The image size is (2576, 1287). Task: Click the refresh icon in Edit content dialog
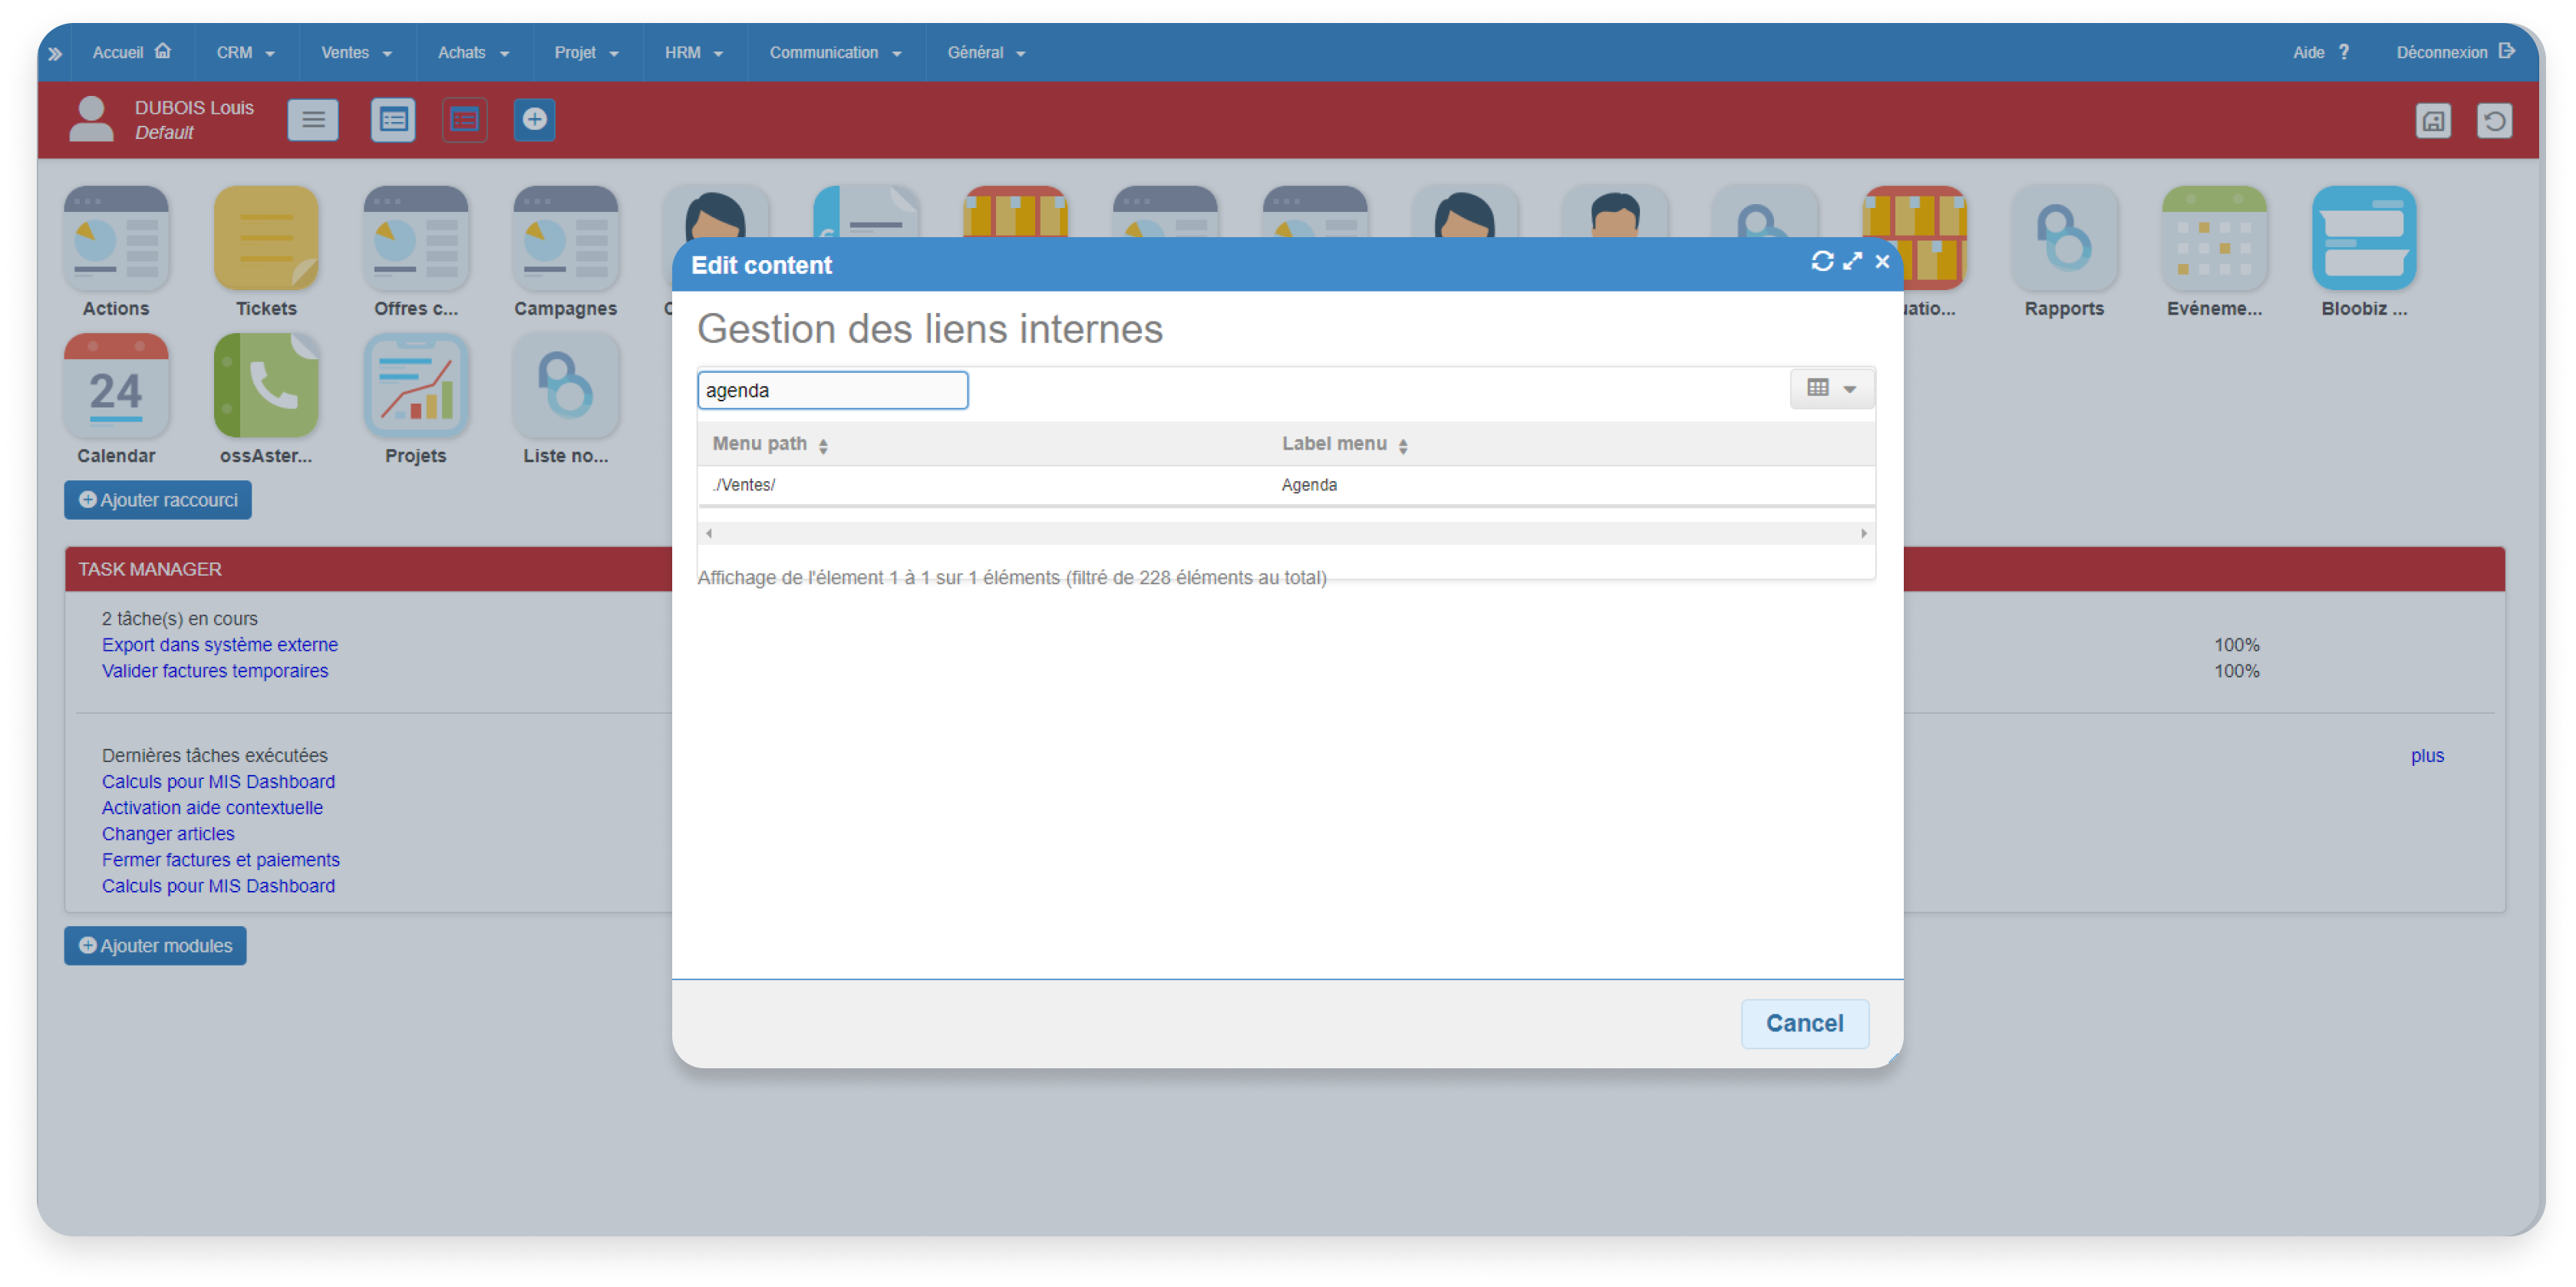[x=1822, y=262]
